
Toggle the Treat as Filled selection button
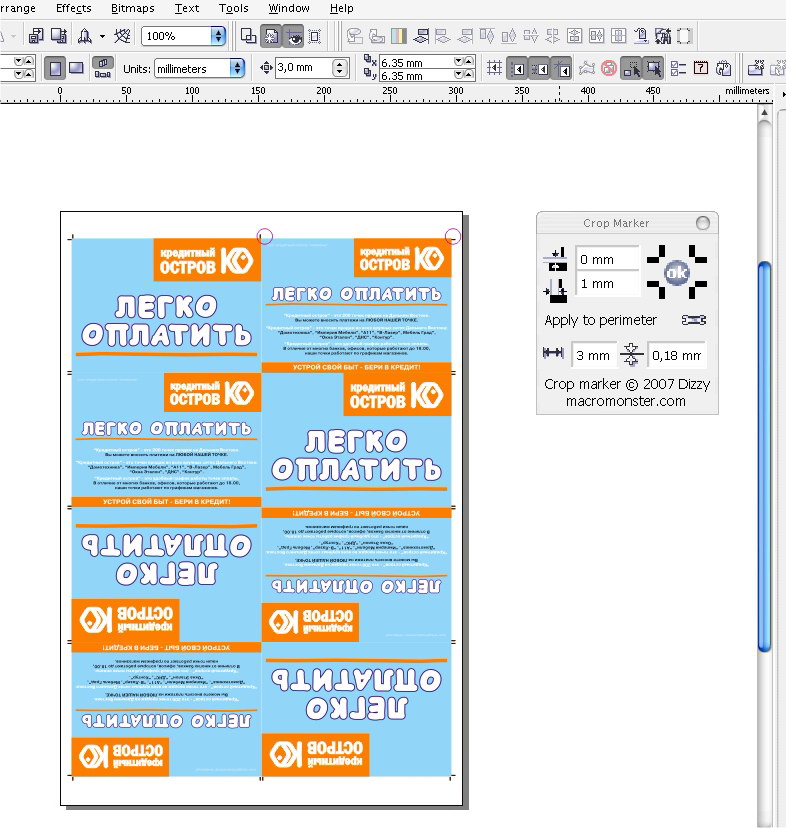631,69
